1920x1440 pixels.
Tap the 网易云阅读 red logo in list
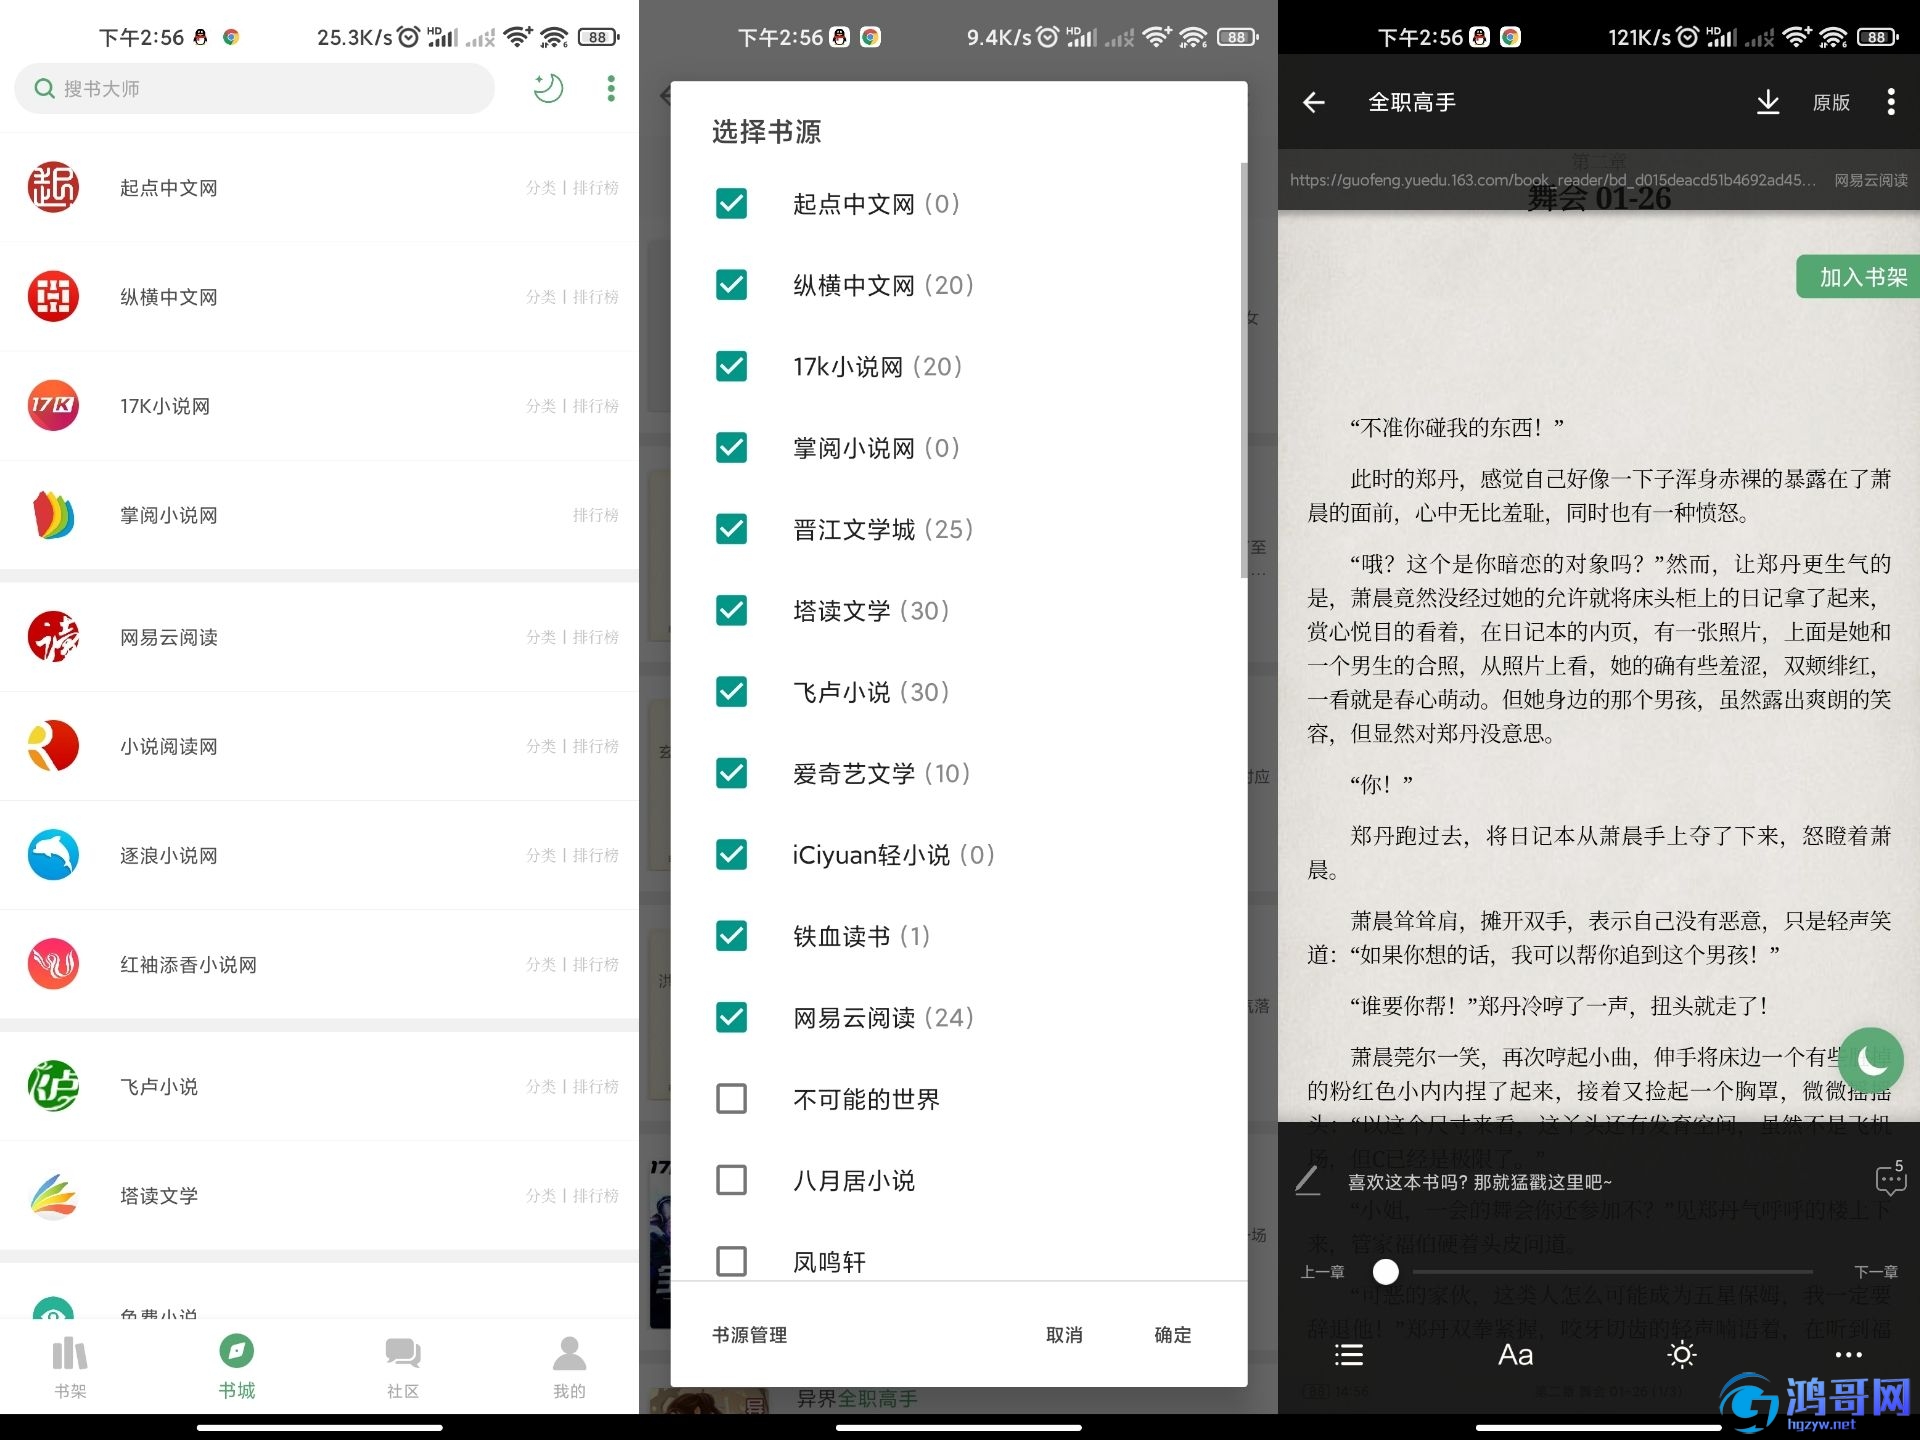point(53,636)
